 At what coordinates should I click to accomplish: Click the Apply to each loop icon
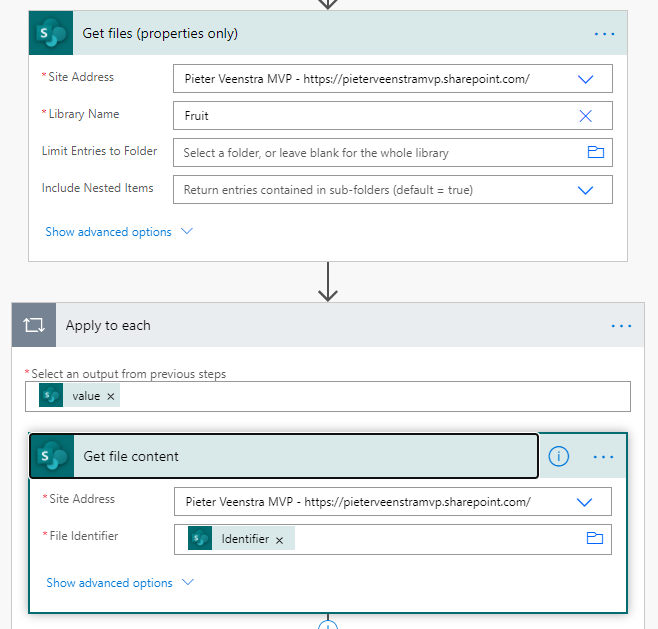[x=34, y=325]
